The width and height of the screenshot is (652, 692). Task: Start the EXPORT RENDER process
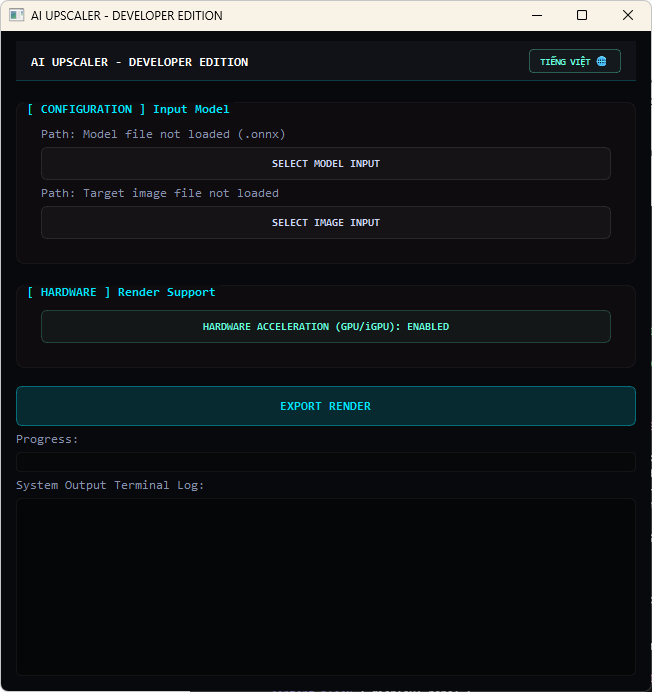[x=326, y=406]
